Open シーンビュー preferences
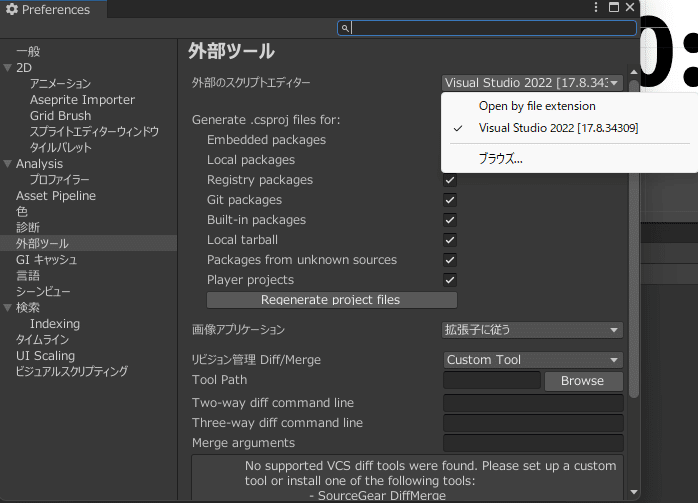This screenshot has width=698, height=503. pos(43,292)
